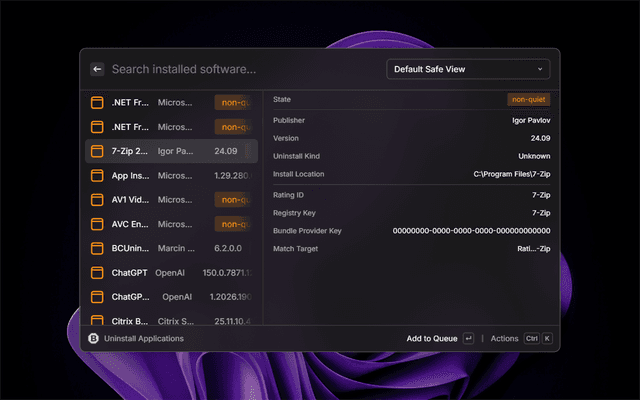Select the App Ins... list entry name
This screenshot has height=400, width=640.
click(x=130, y=176)
